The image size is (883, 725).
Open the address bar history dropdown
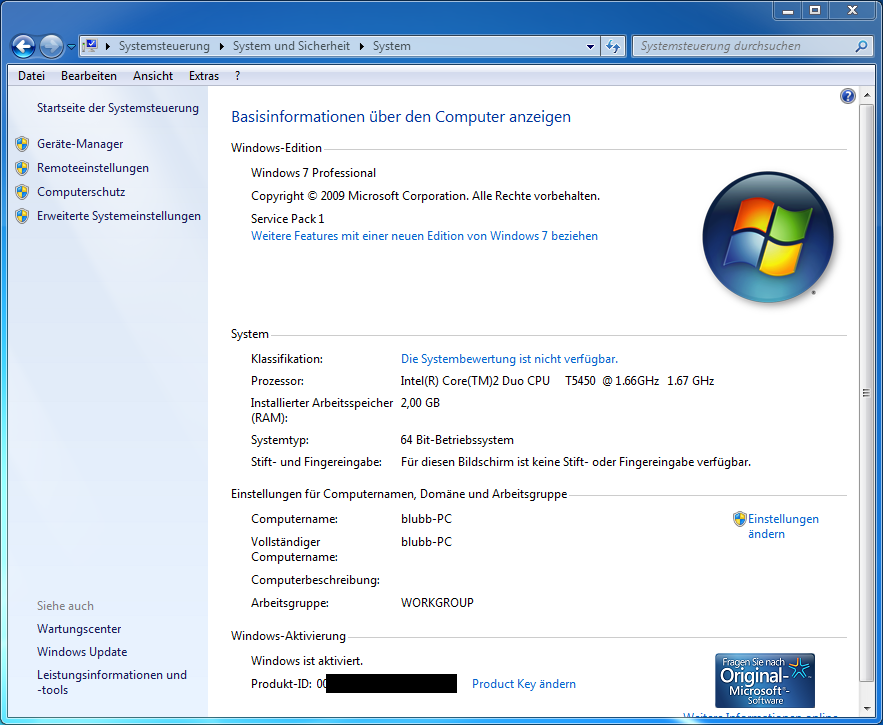point(590,47)
